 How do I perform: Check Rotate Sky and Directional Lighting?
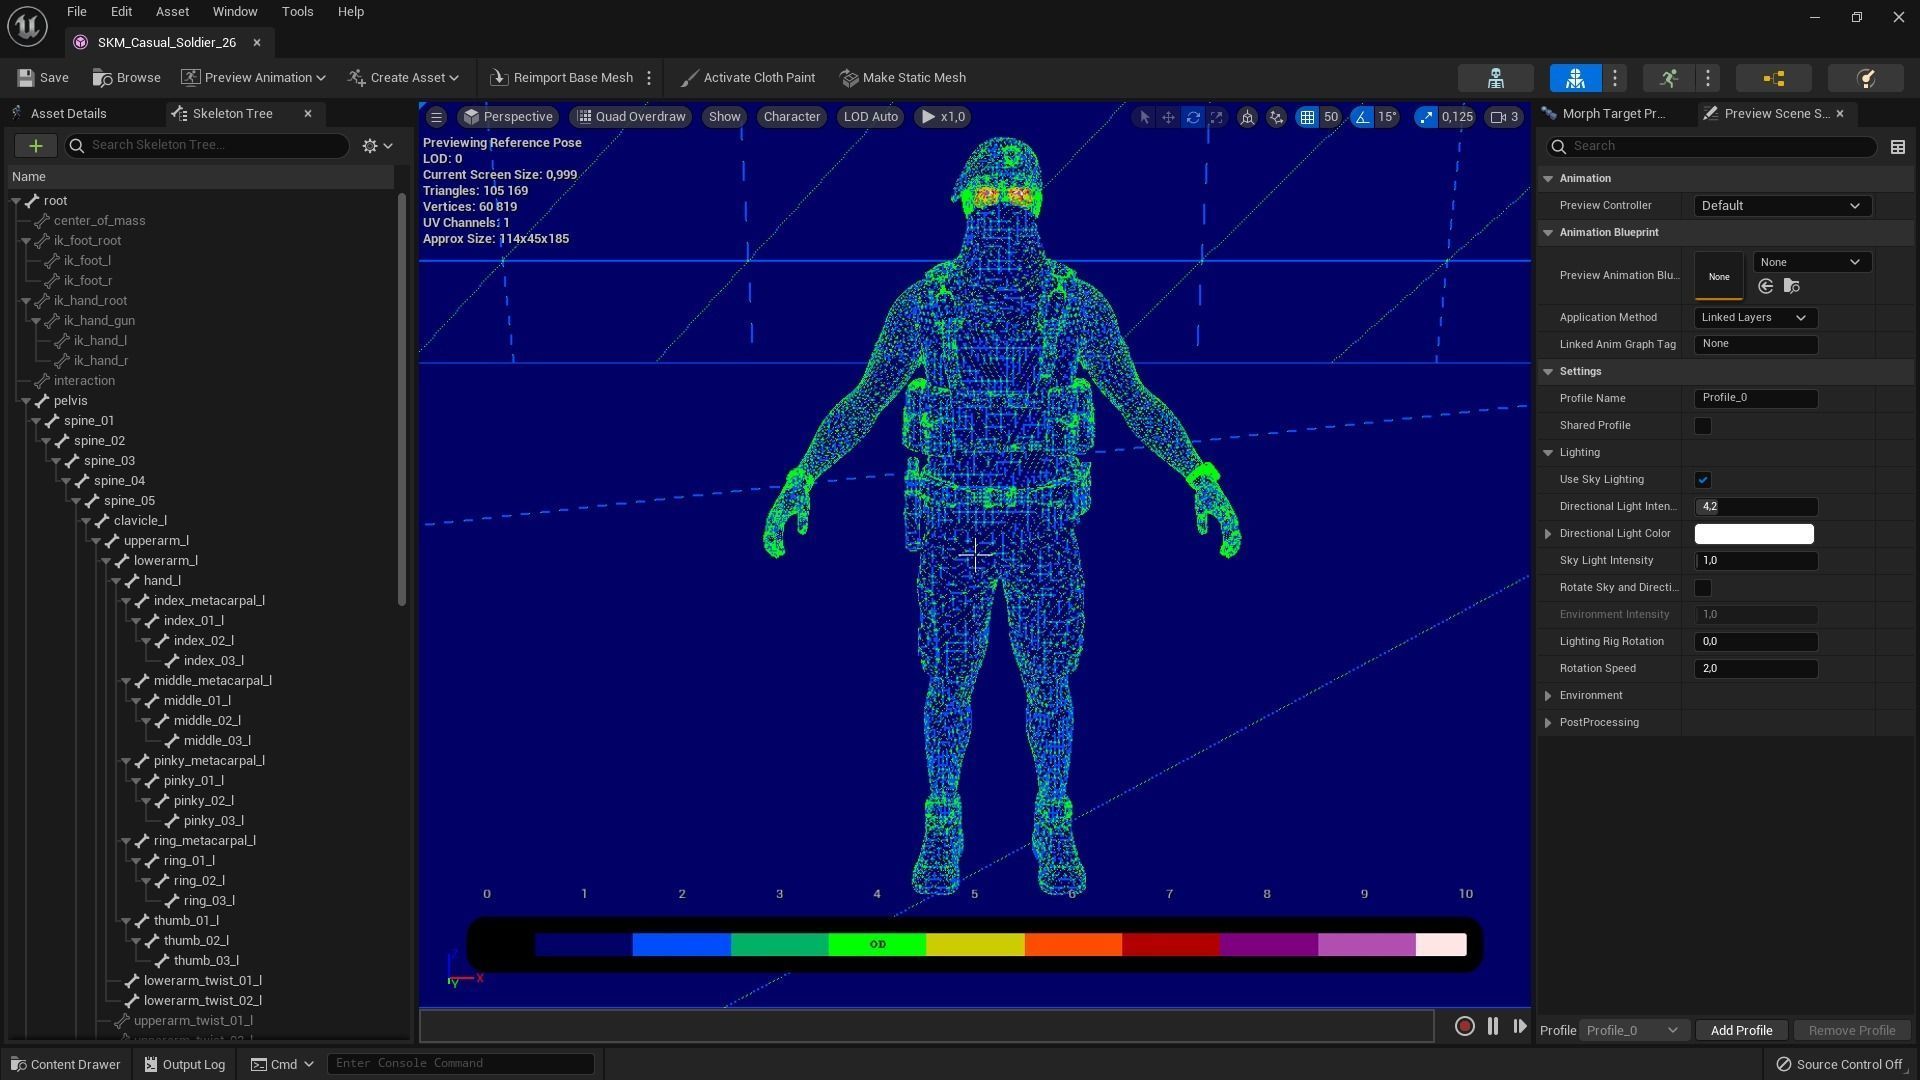click(1702, 588)
